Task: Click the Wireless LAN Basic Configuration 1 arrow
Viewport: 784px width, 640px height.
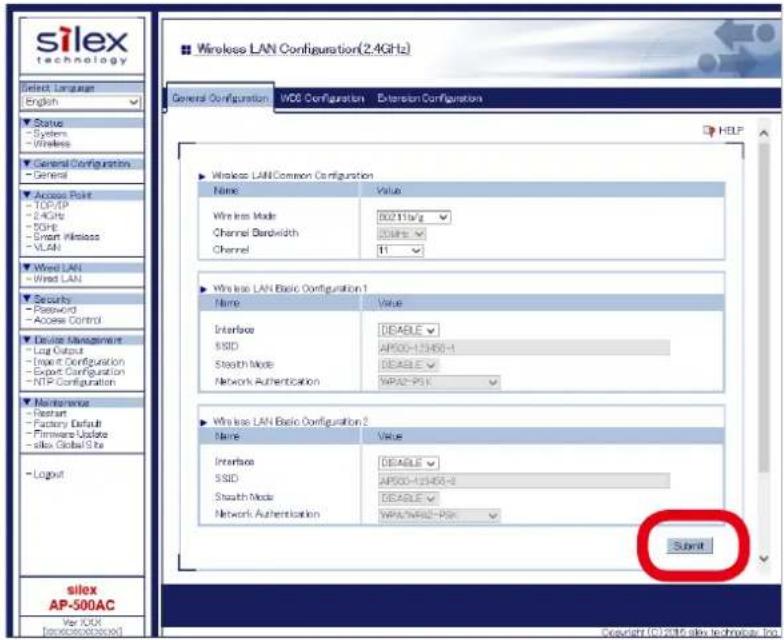Action: coord(202,289)
